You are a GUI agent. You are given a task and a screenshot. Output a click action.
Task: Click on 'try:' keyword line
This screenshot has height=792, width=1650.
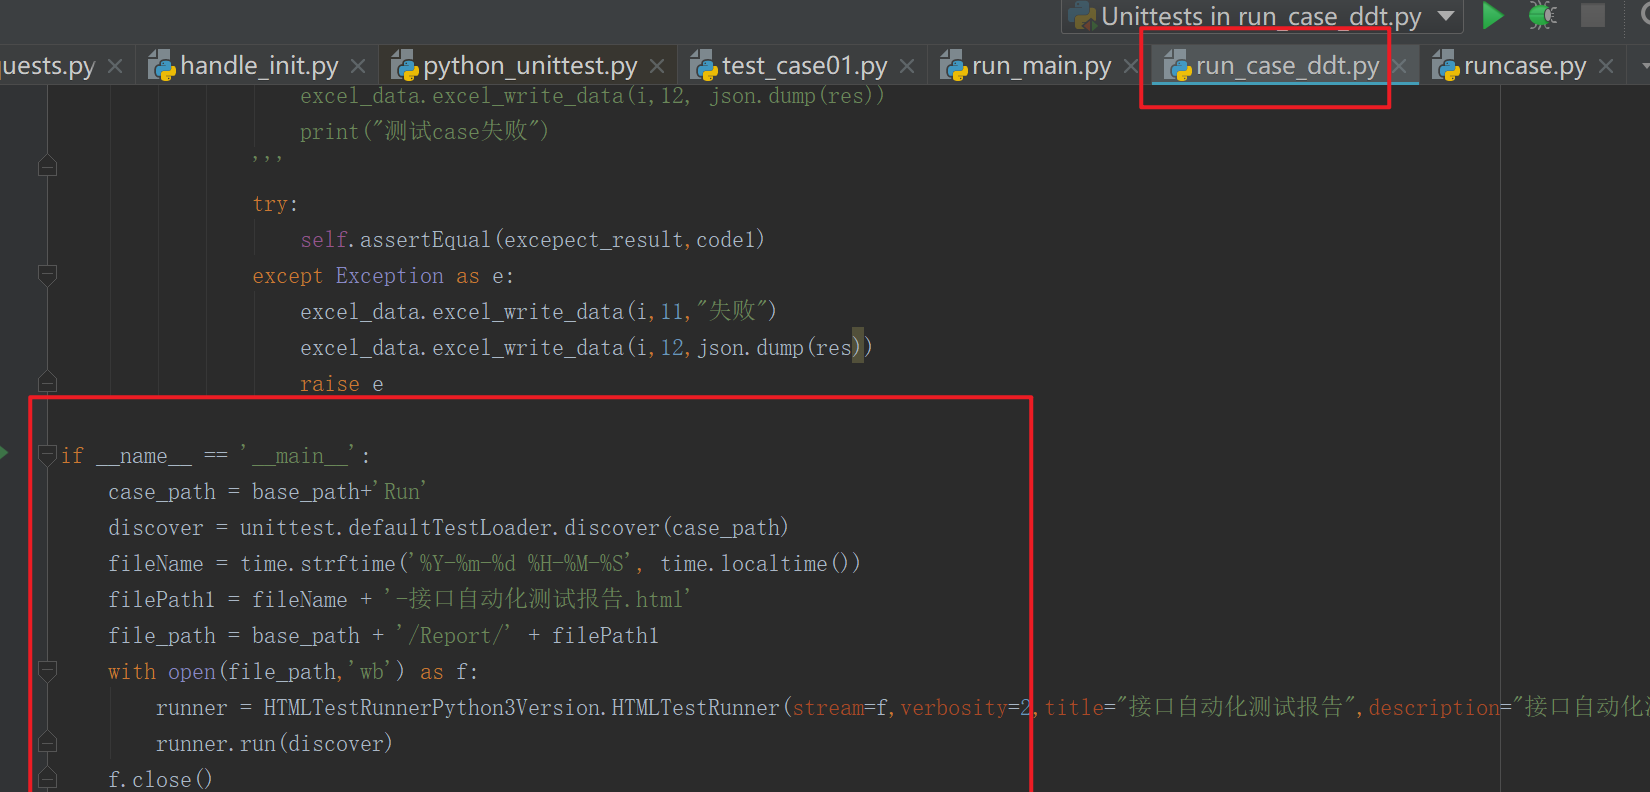click(275, 204)
